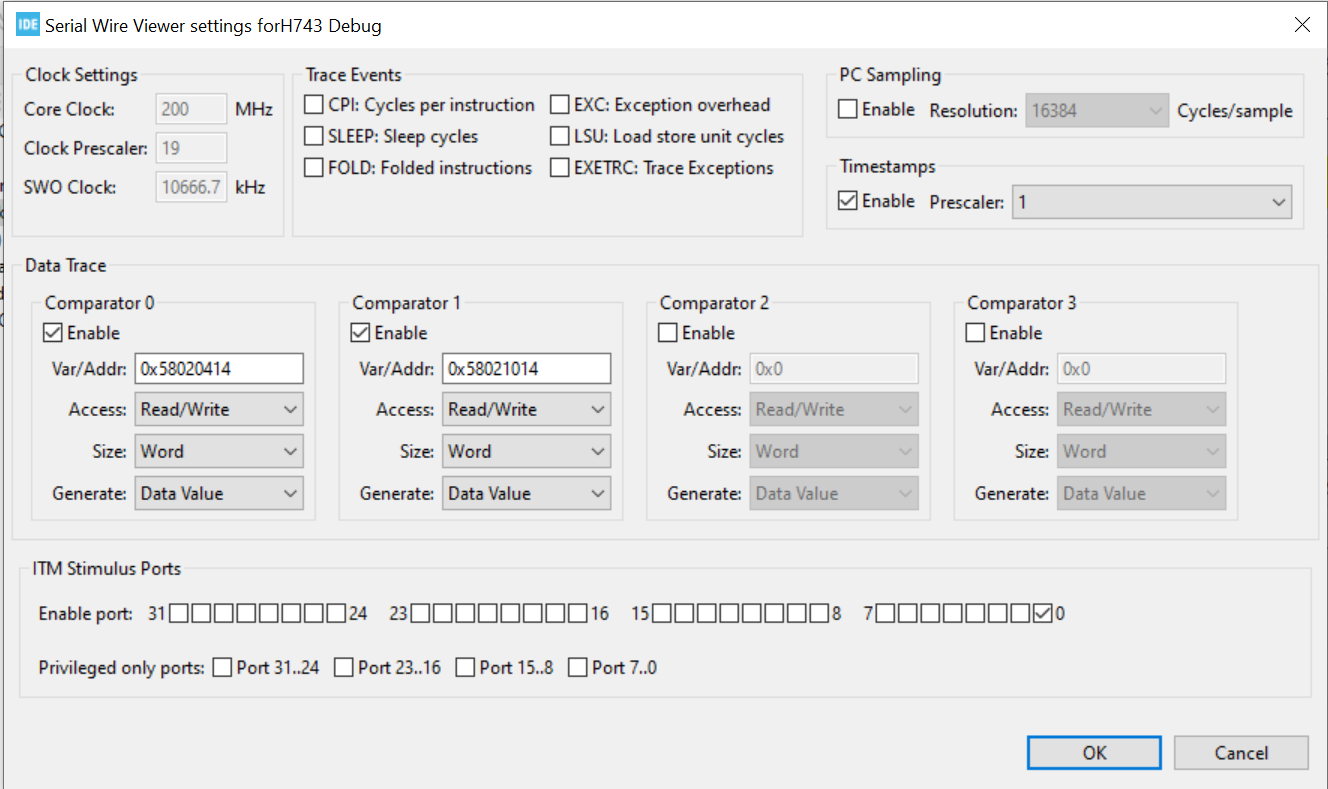Enable CPI: Cycles per instruction tracing
The height and width of the screenshot is (789, 1328).
pos(315,104)
